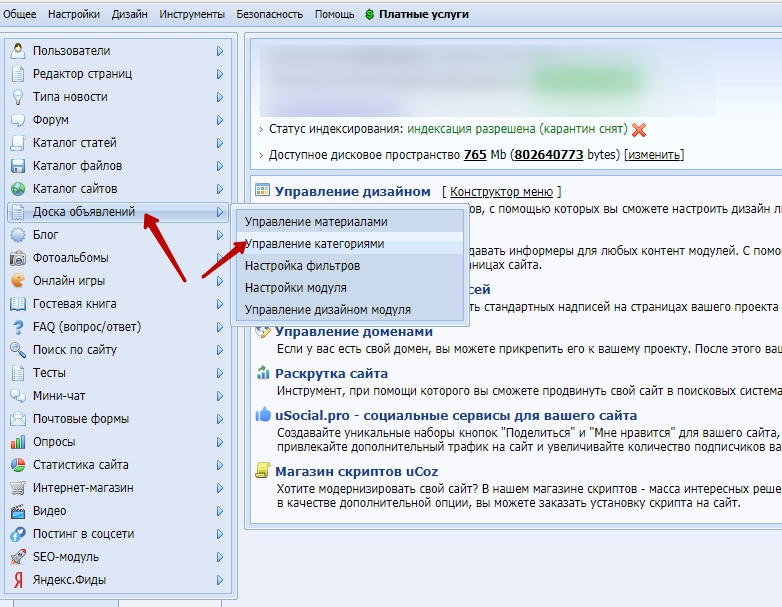Click the Photo albums camera icon
The width and height of the screenshot is (782, 607).
pyautogui.click(x=18, y=258)
